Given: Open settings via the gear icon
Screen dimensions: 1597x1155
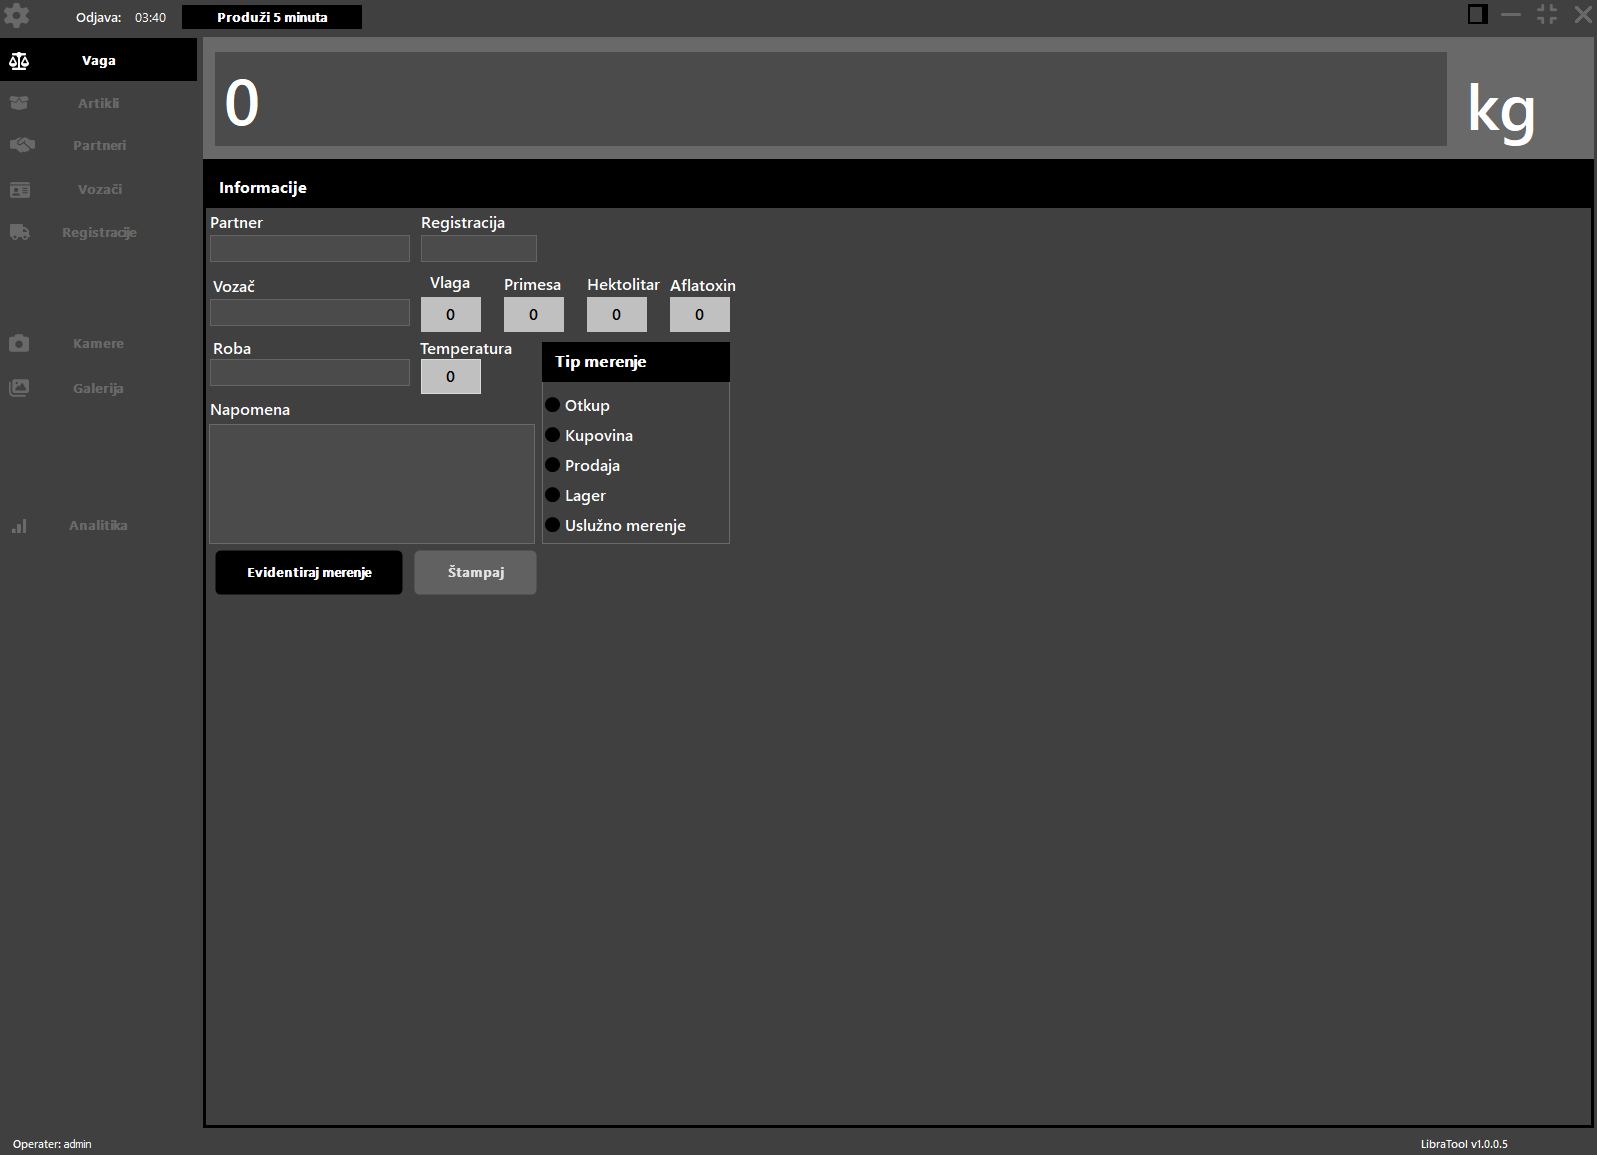Looking at the screenshot, I should click(x=17, y=16).
